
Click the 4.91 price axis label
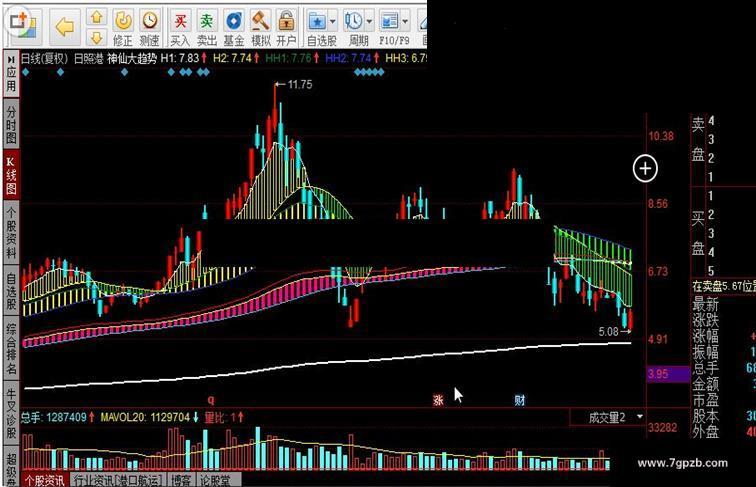tap(658, 339)
